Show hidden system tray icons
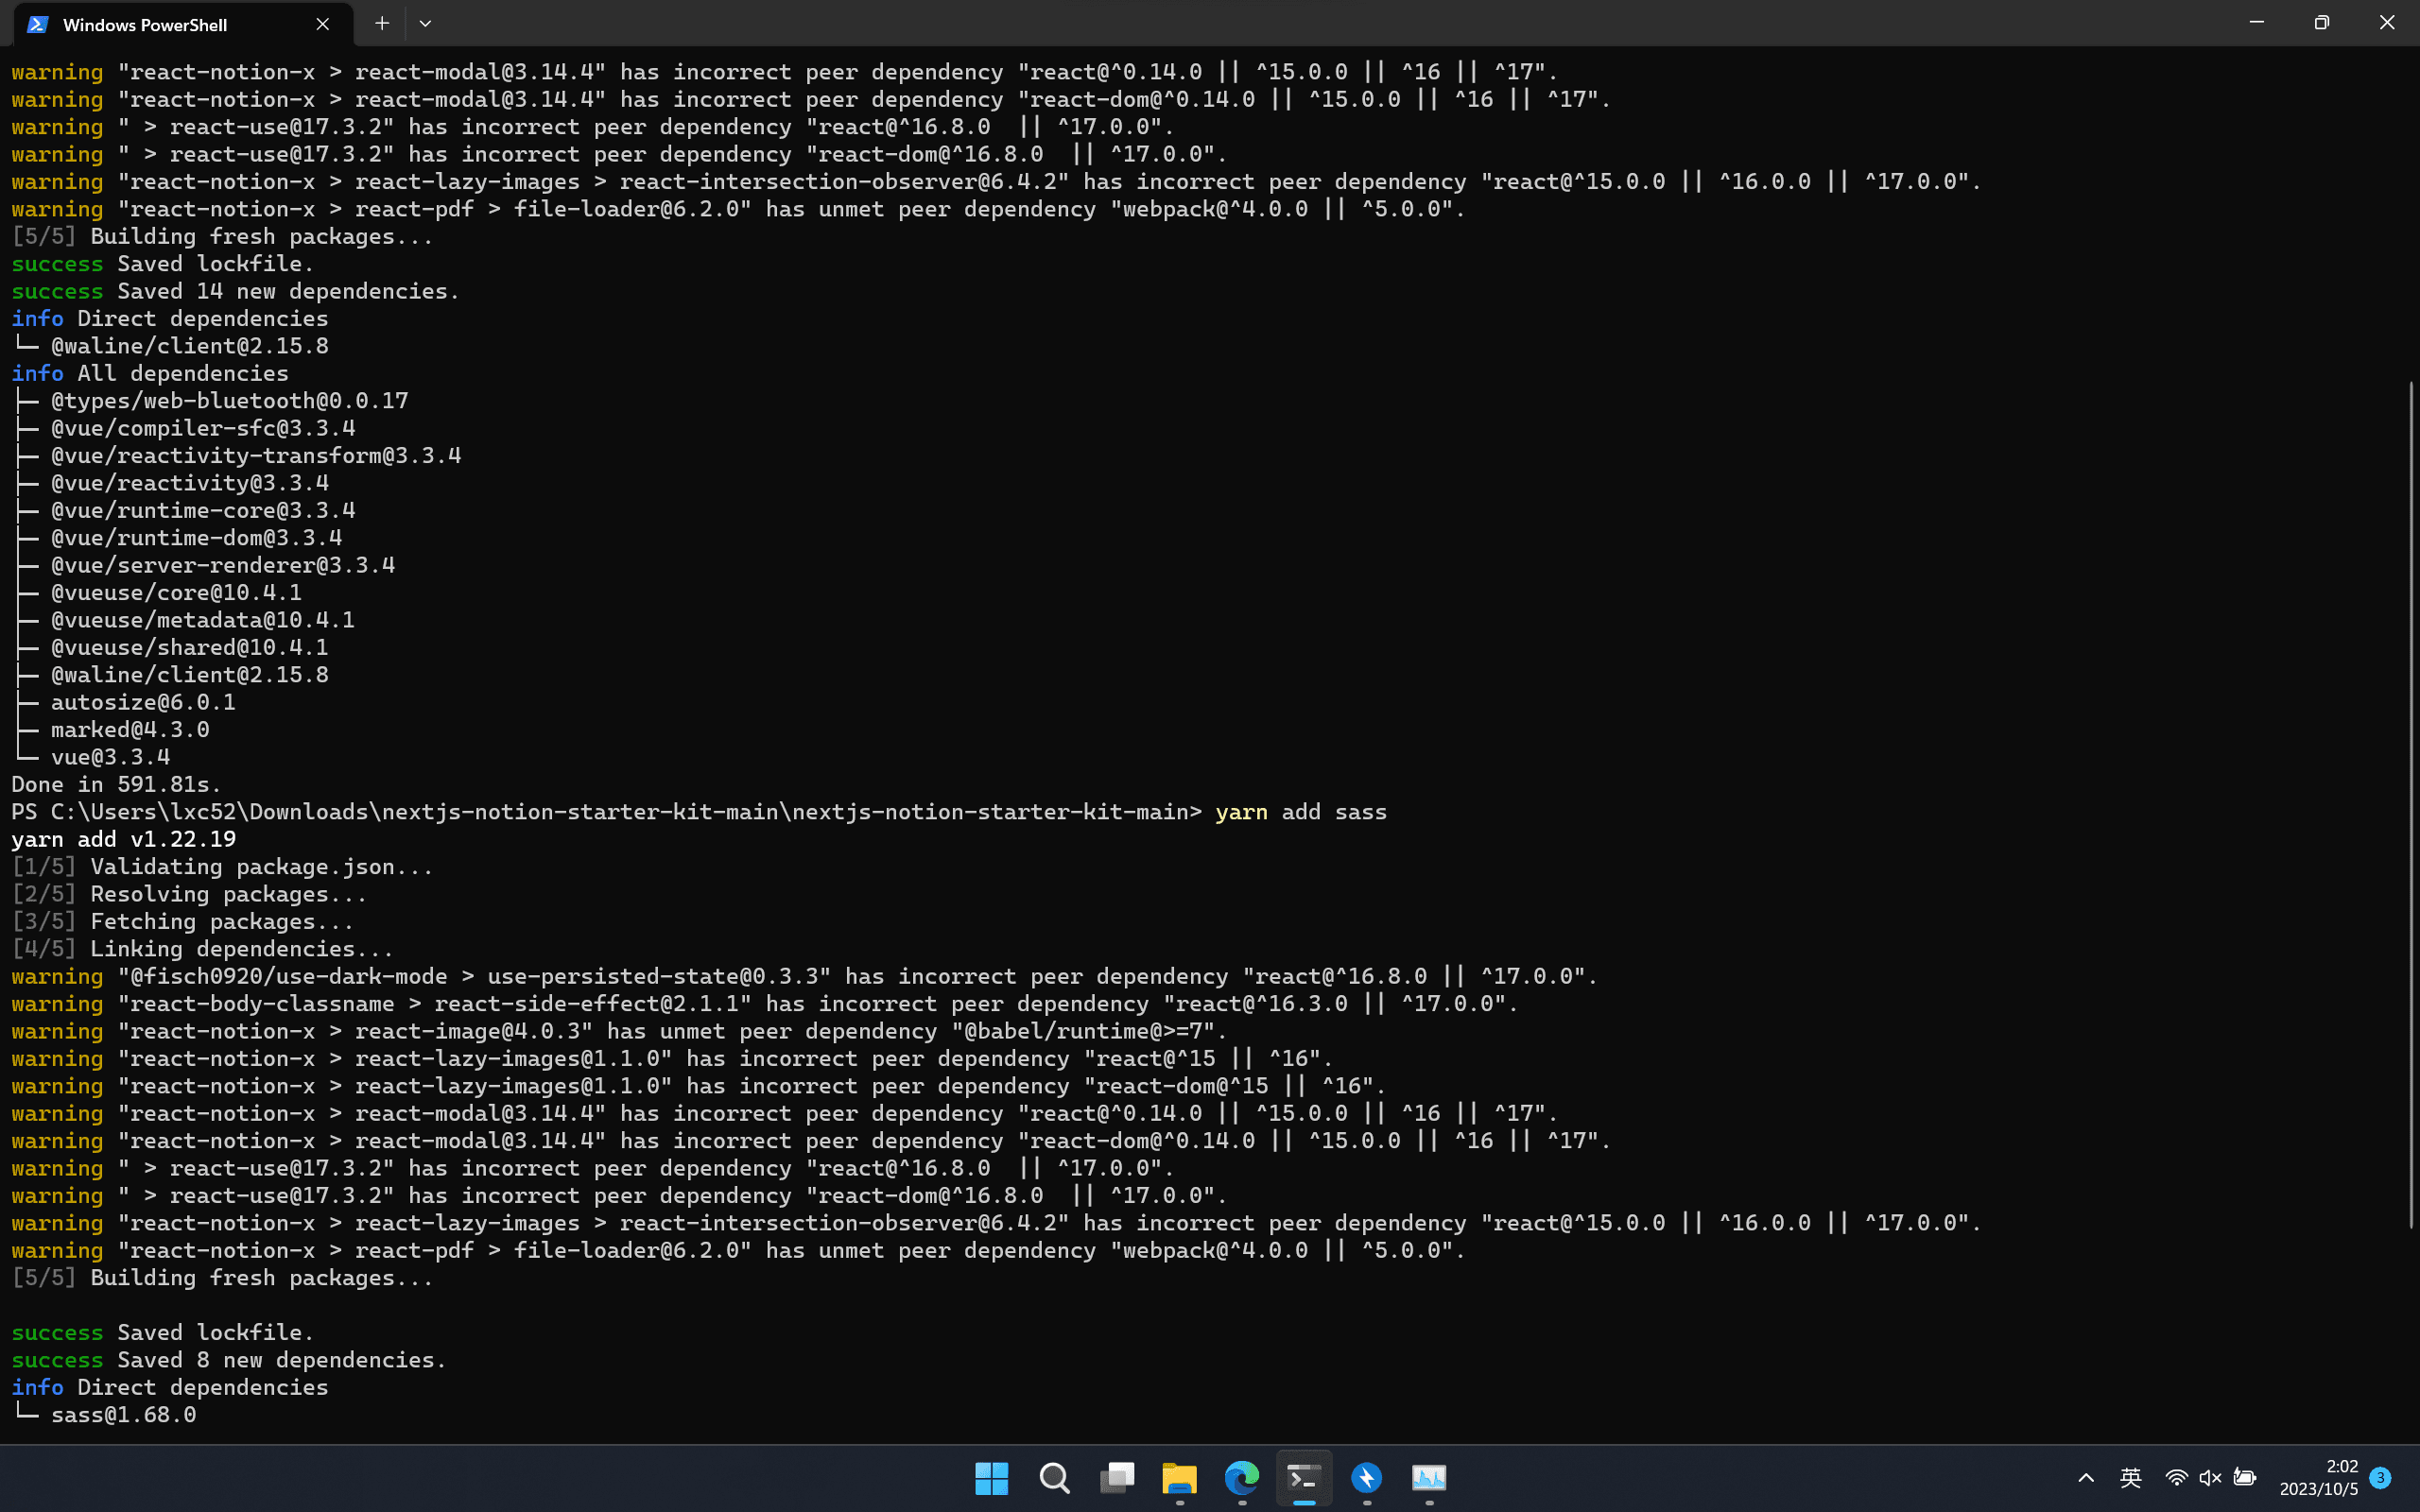Image resolution: width=2420 pixels, height=1512 pixels. point(2085,1478)
